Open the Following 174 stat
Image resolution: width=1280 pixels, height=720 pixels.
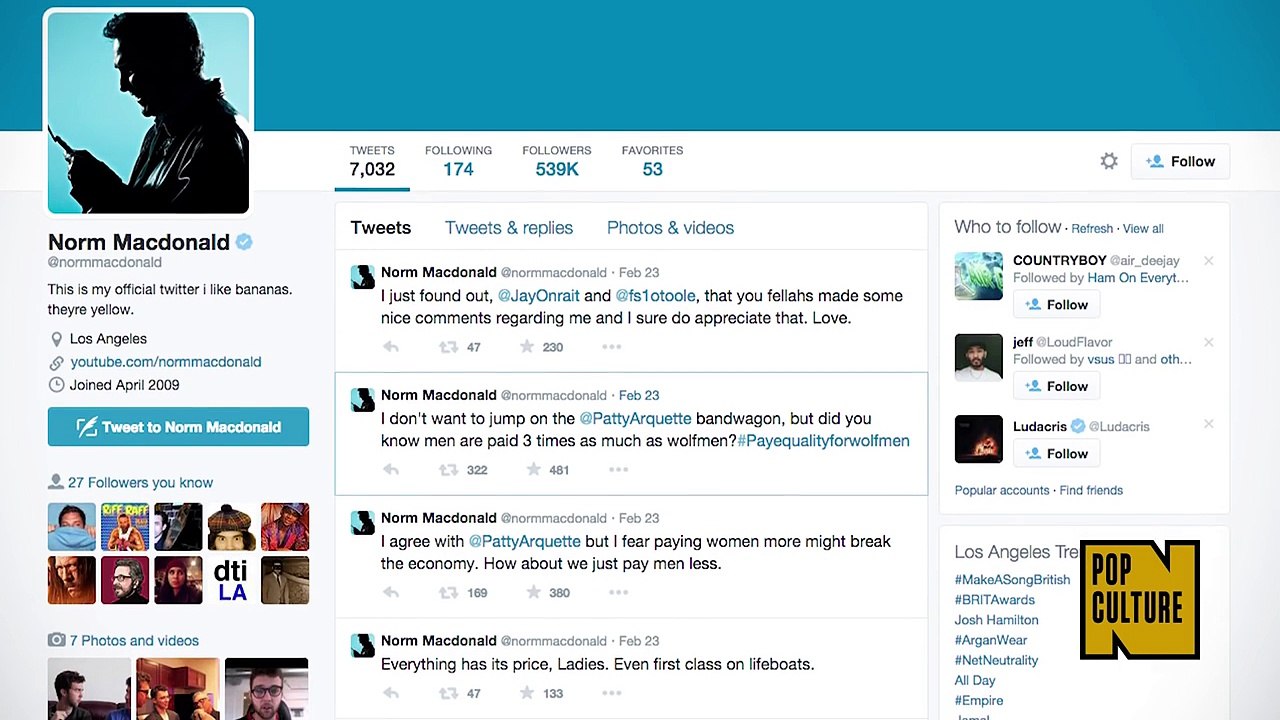(x=458, y=161)
